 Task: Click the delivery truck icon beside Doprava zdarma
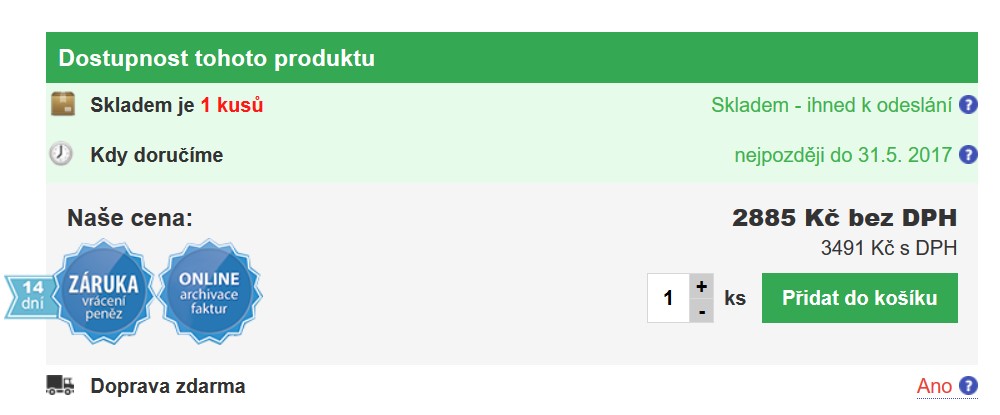(x=60, y=385)
